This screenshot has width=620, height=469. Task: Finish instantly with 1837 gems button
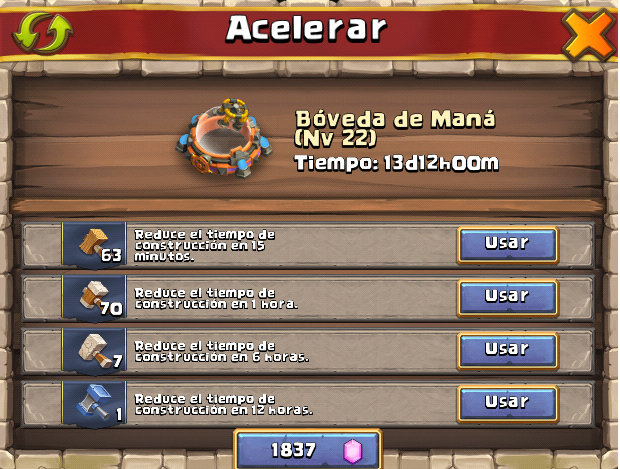coord(308,449)
